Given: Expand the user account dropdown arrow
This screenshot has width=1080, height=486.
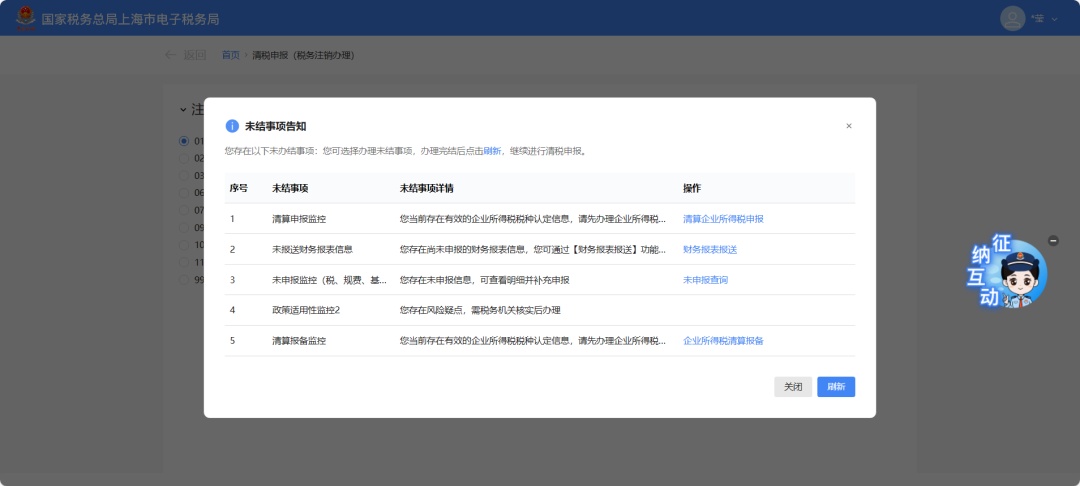Looking at the screenshot, I should 1054,19.
